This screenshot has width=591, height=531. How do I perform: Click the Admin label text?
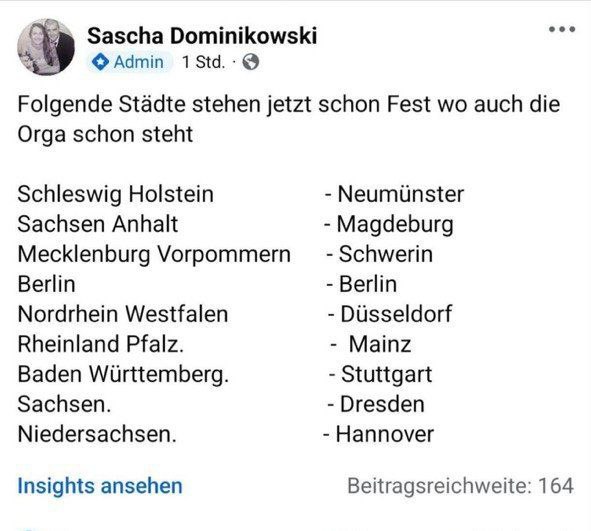coord(139,62)
